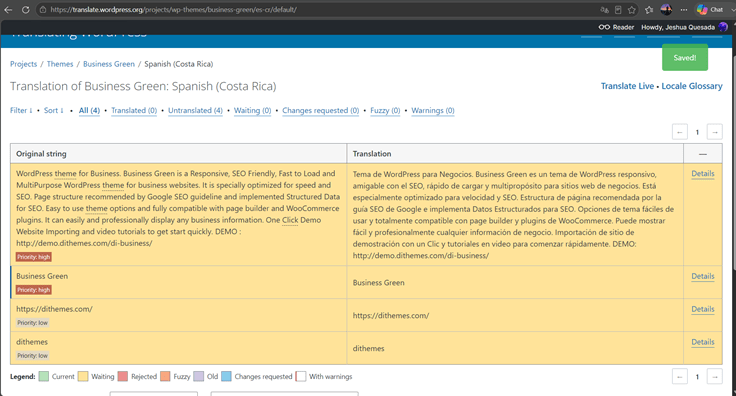Click the With warnings white legend swatch
The width and height of the screenshot is (736, 396).
click(301, 376)
